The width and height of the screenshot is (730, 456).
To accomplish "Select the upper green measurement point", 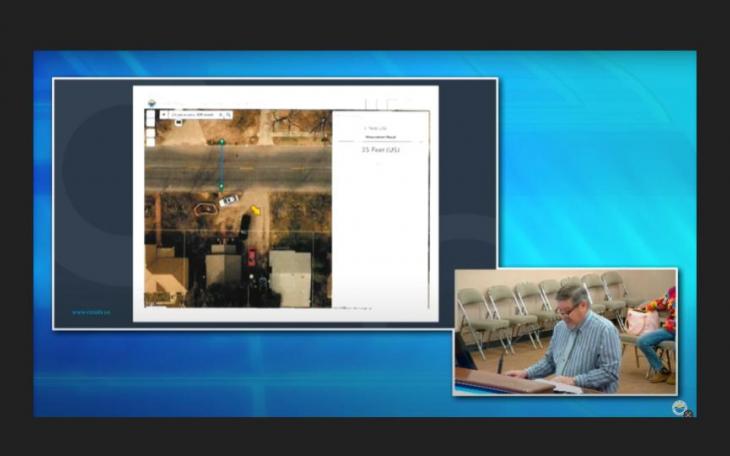I will [222, 143].
